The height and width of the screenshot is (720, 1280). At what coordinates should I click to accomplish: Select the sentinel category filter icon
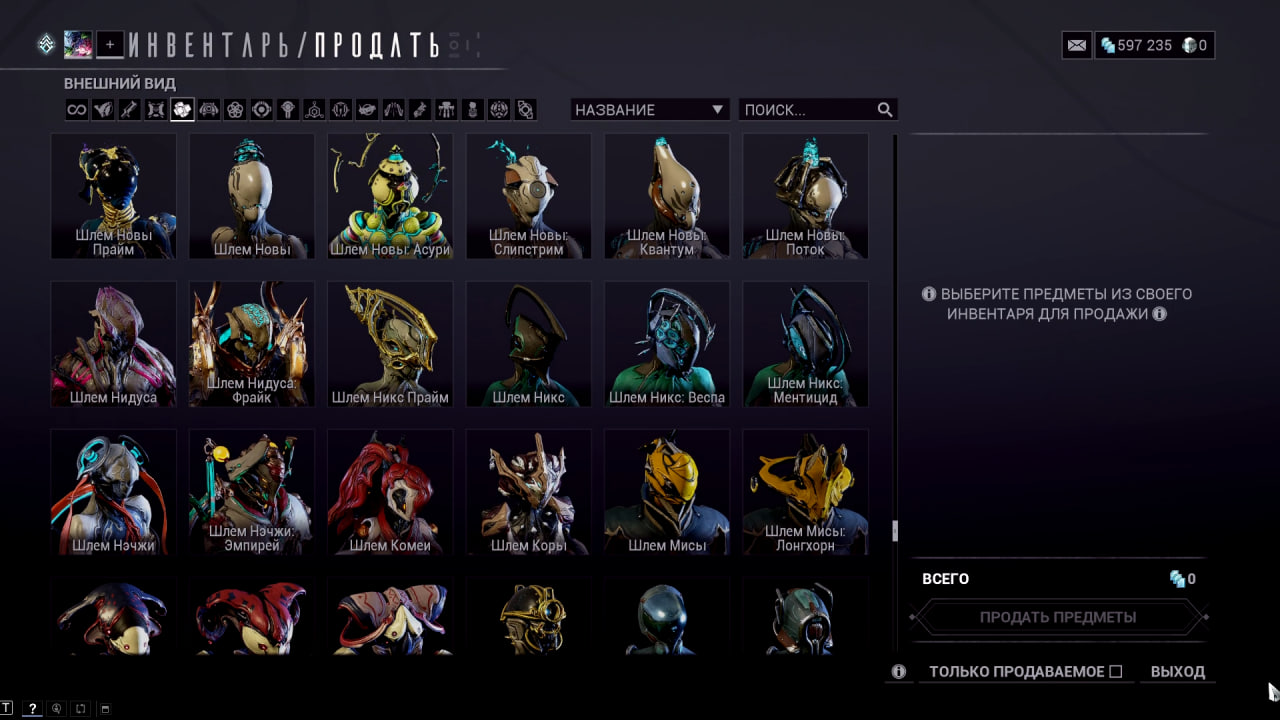click(x=209, y=110)
